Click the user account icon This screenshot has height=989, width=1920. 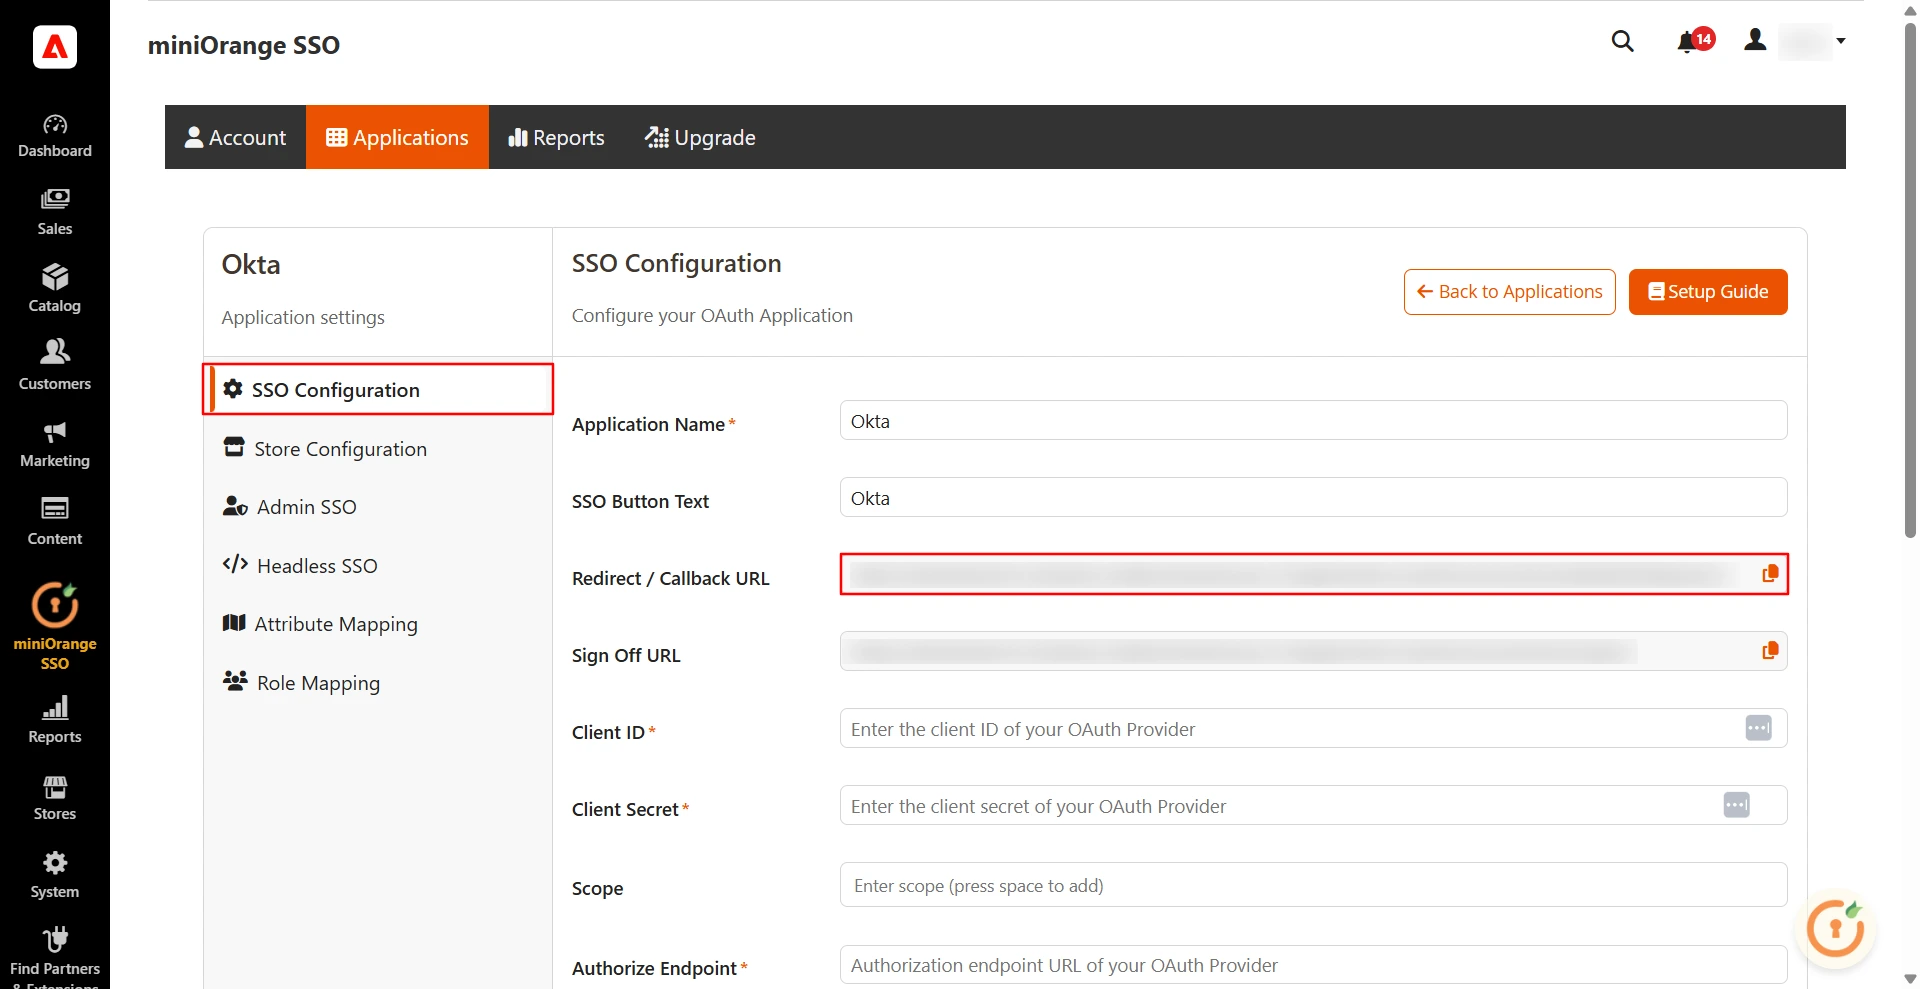tap(1755, 40)
